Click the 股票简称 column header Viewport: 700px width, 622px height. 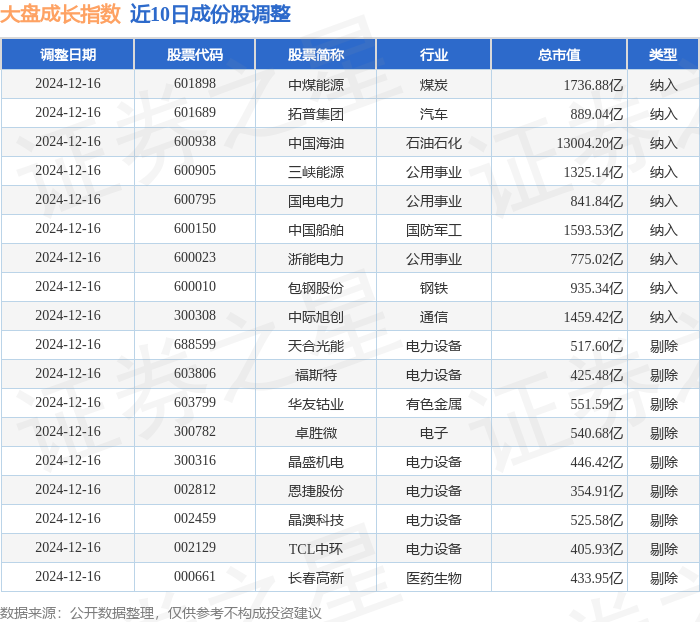pos(316,54)
